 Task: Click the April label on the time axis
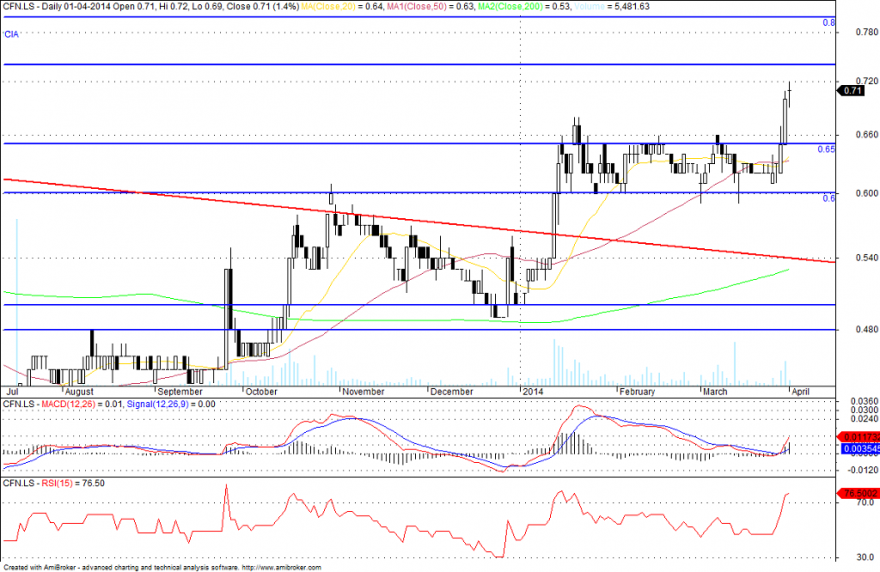point(800,391)
